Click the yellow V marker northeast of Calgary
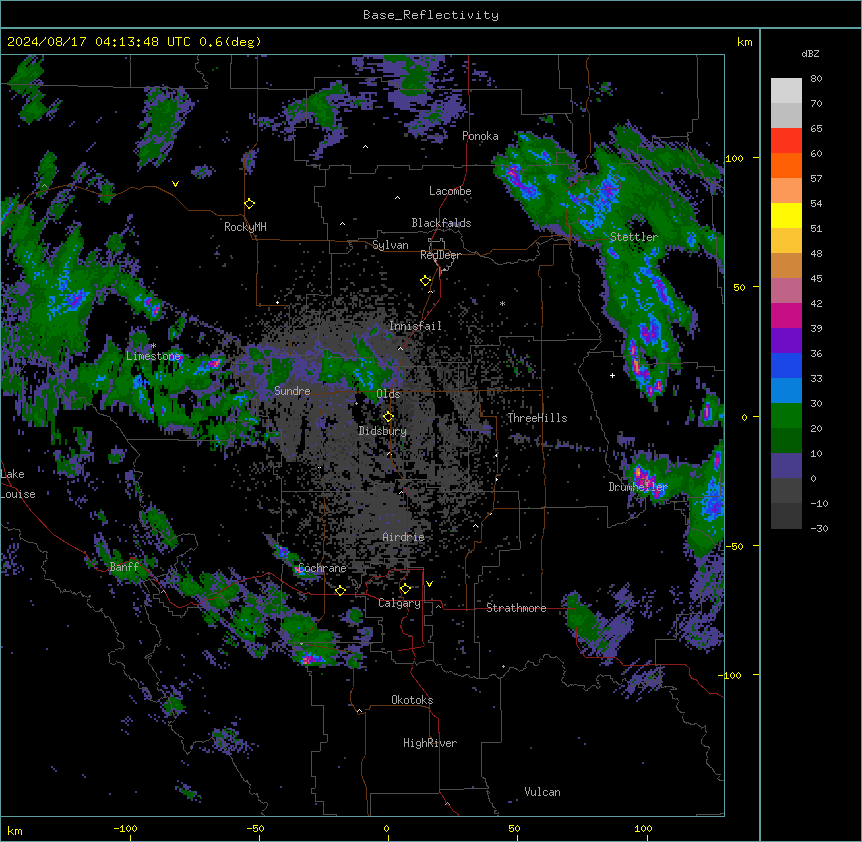Image resolution: width=862 pixels, height=842 pixels. [429, 584]
